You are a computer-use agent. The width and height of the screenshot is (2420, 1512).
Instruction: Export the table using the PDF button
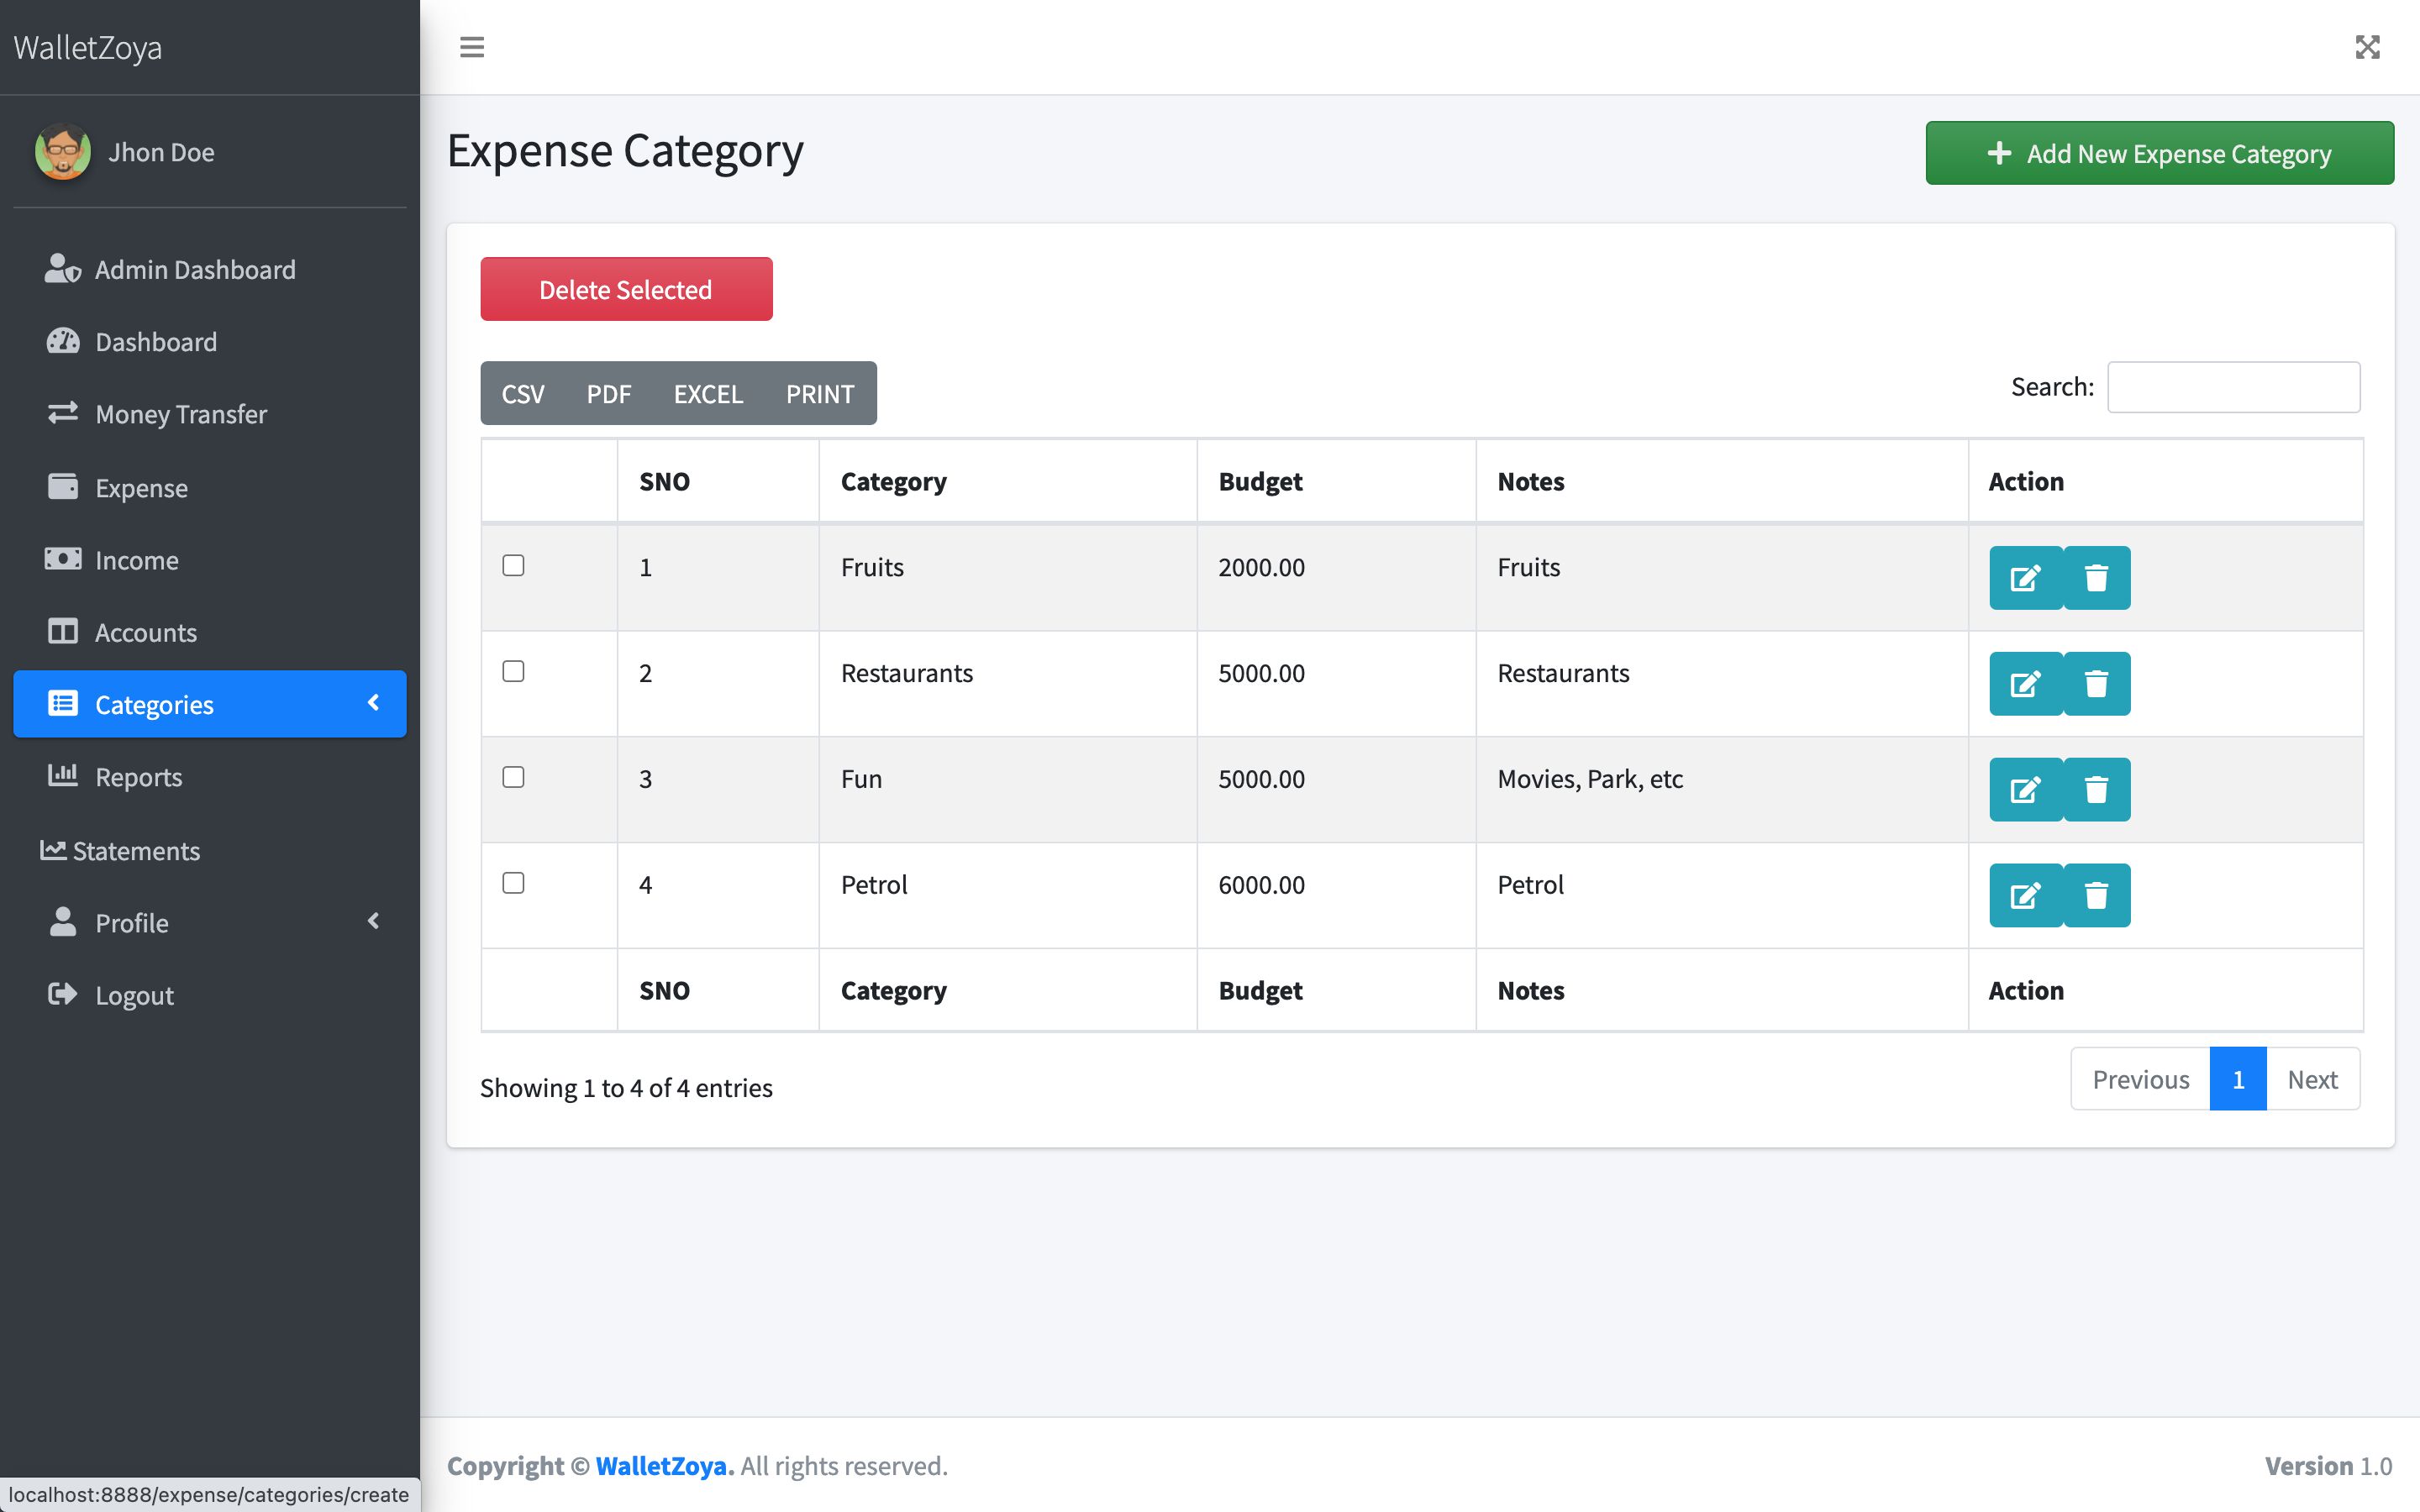pyautogui.click(x=608, y=394)
